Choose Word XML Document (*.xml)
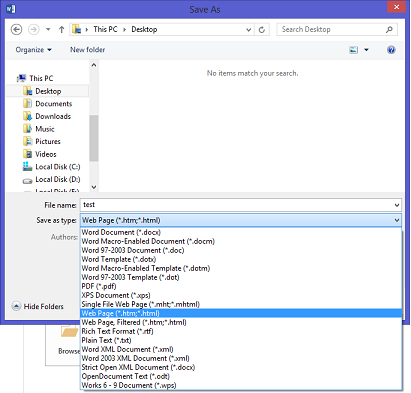This screenshot has height=393, width=411. click(x=241, y=349)
